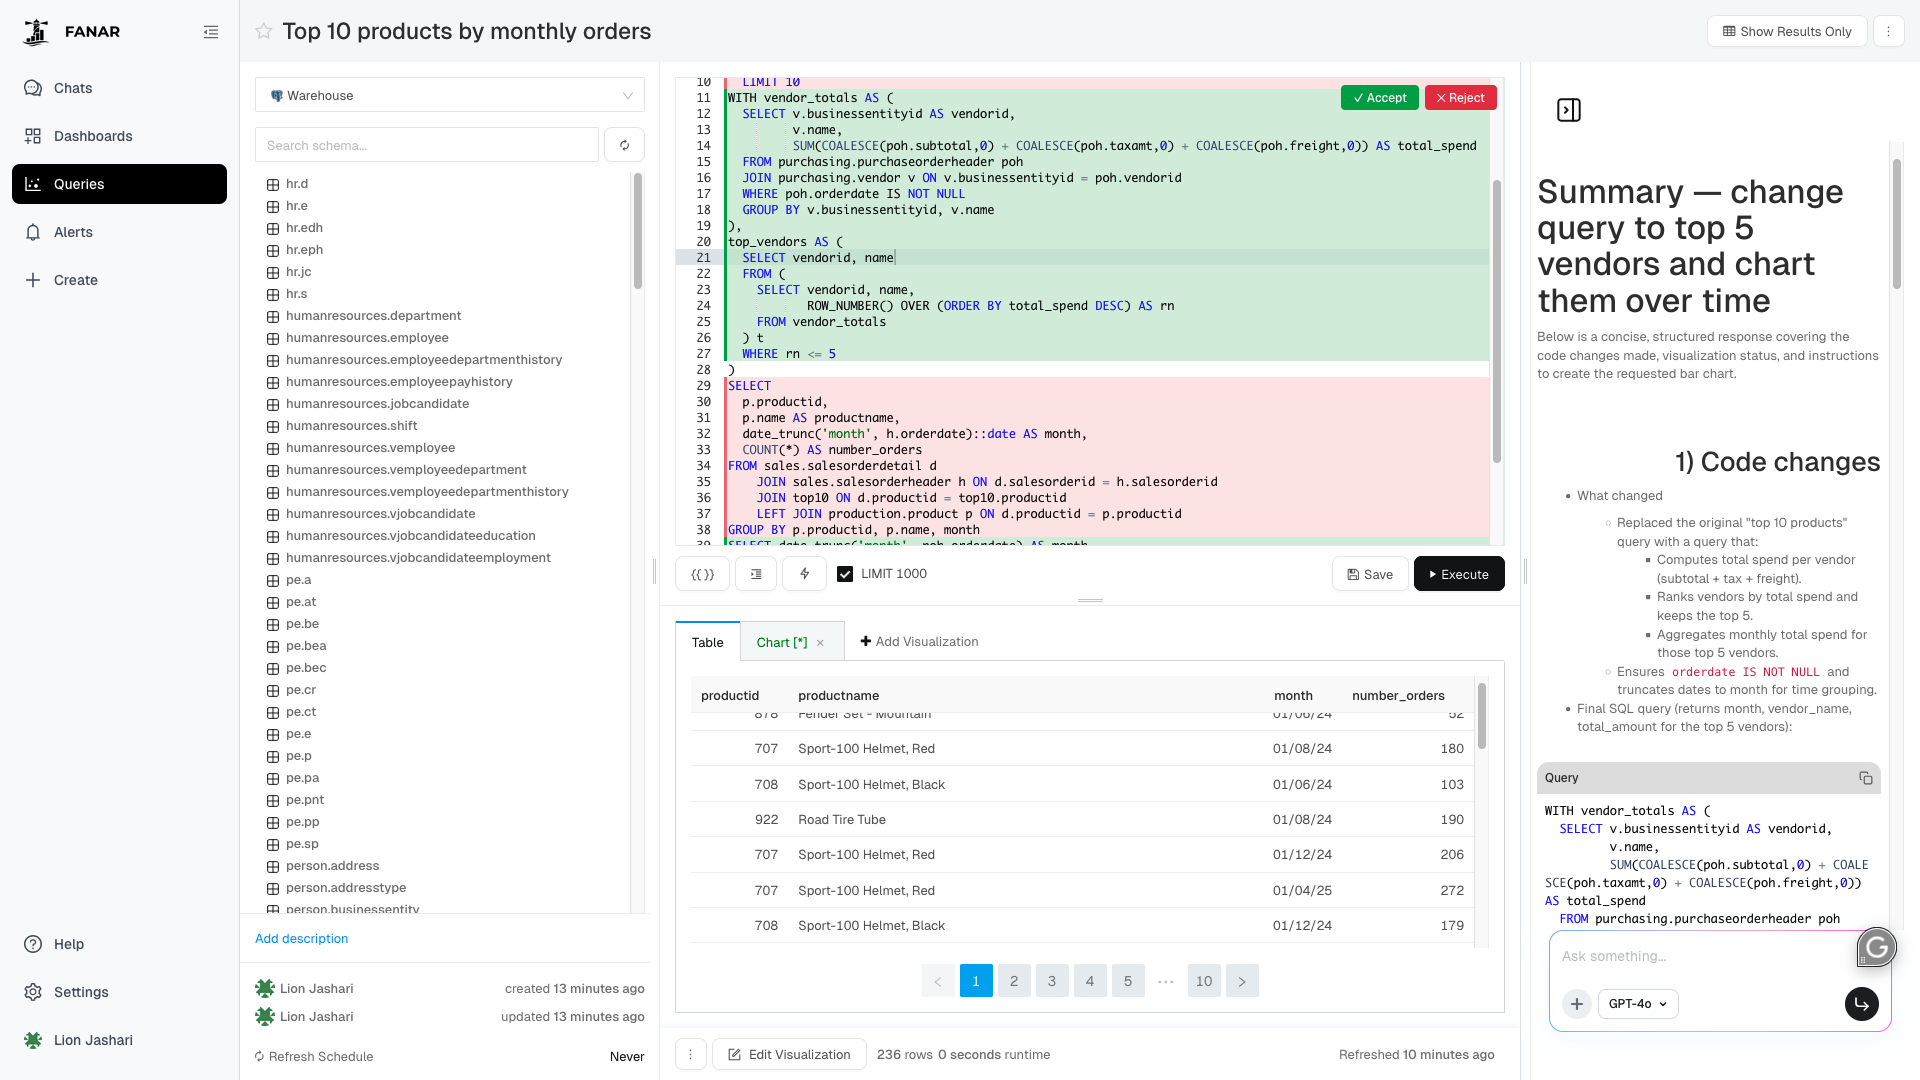The height and width of the screenshot is (1080, 1920).
Task: Click the lightning bolt autocomplete icon
Action: click(x=804, y=574)
